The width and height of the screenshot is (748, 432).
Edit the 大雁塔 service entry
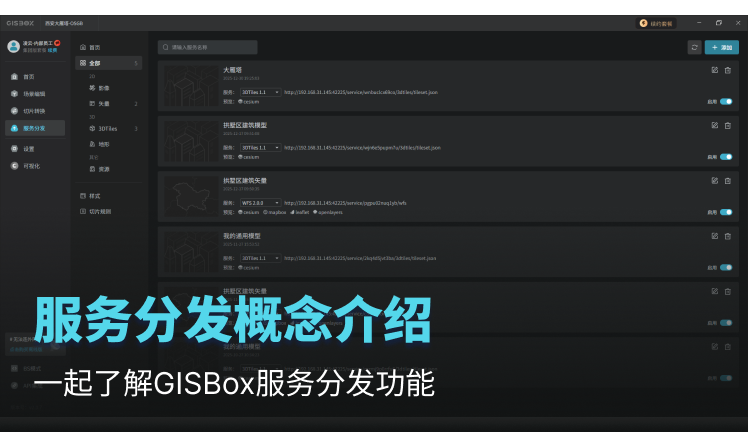coord(714,70)
